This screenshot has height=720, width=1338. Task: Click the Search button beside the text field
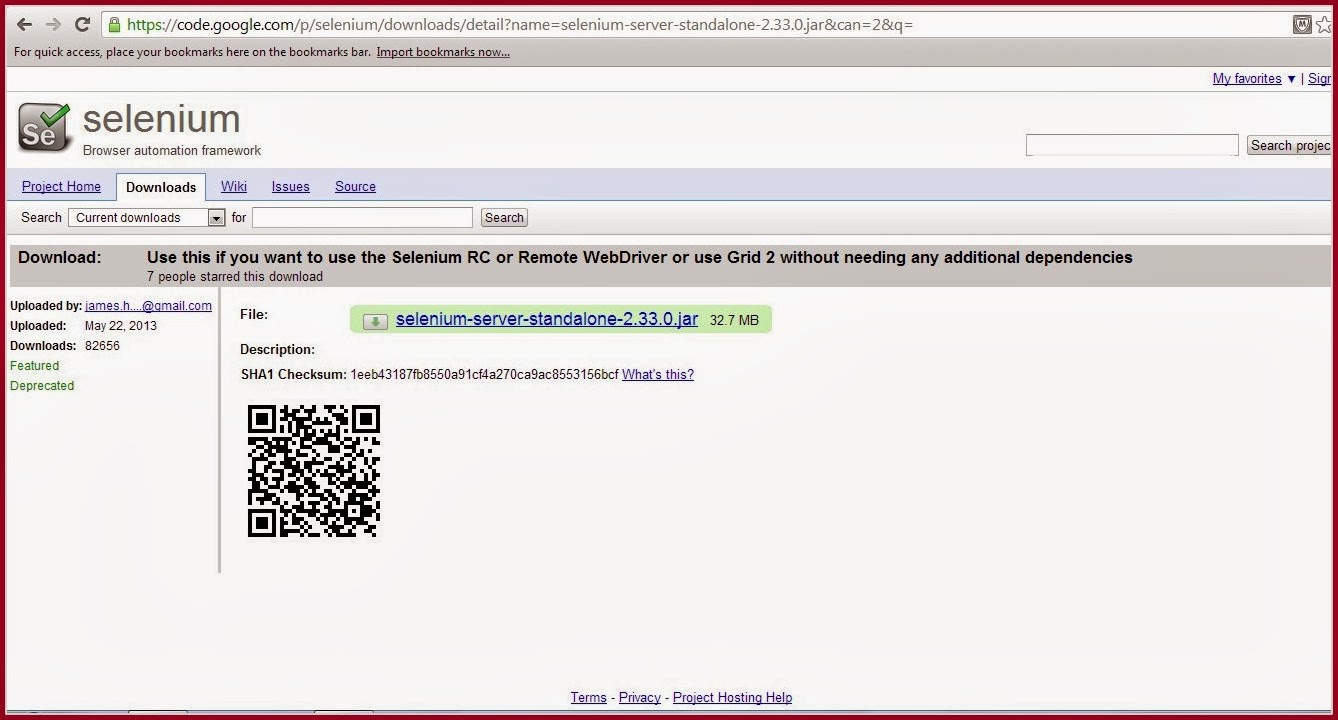tap(504, 217)
